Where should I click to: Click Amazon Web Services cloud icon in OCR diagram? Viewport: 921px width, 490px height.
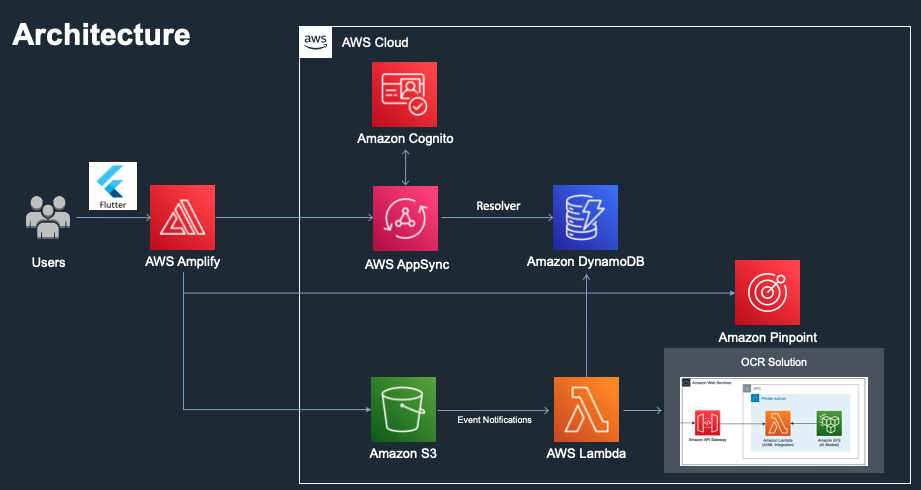(686, 382)
